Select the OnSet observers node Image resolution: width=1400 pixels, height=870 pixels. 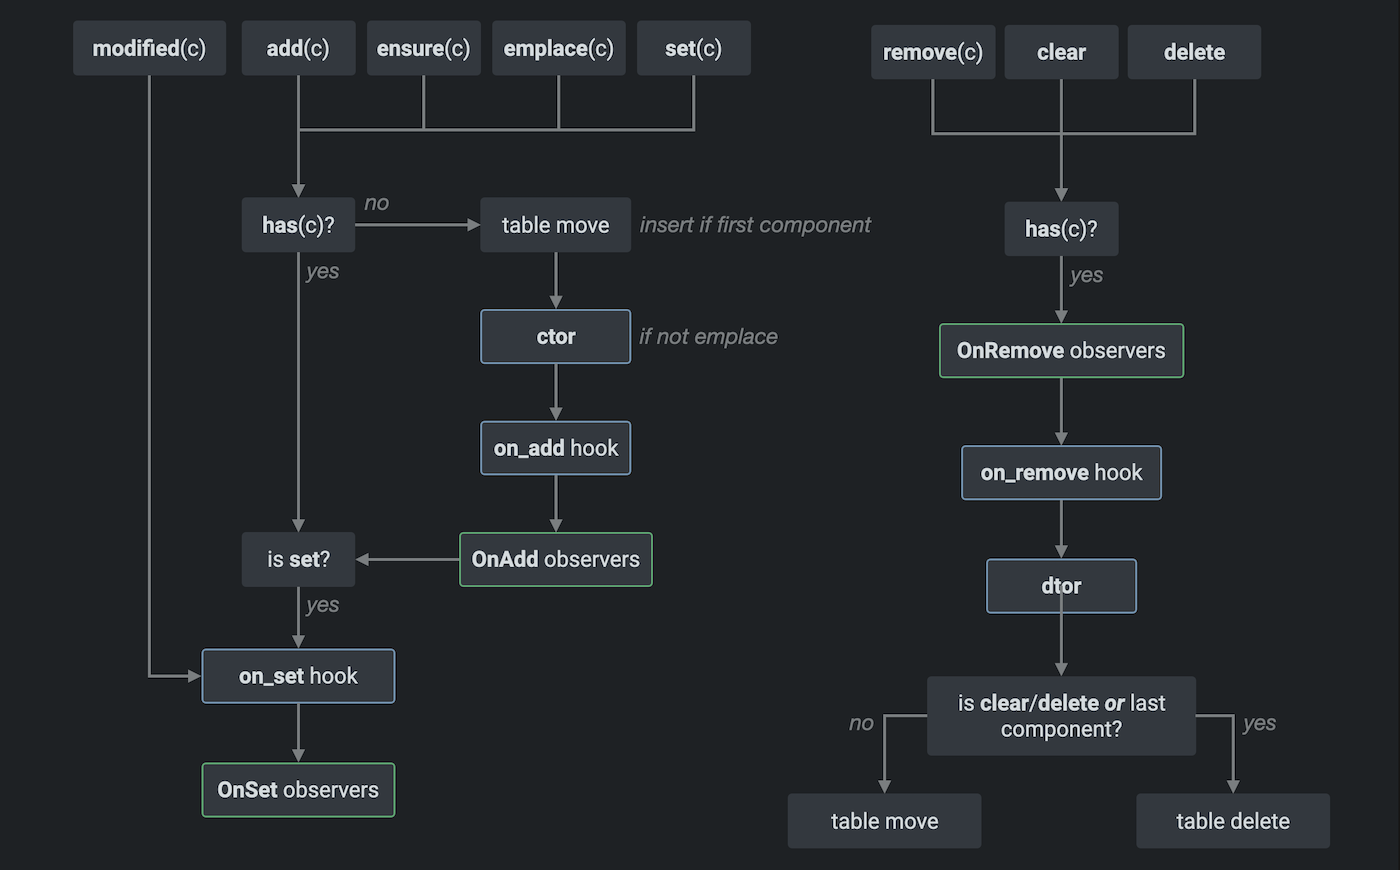[x=298, y=790]
